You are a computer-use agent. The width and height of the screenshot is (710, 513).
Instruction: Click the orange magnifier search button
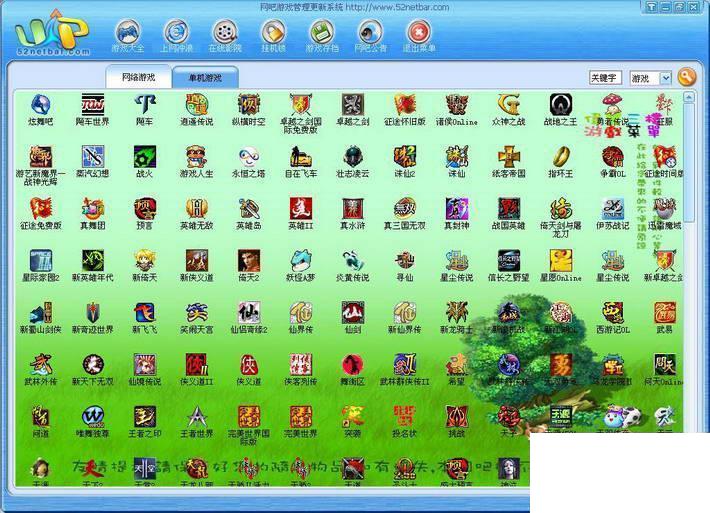pos(686,77)
